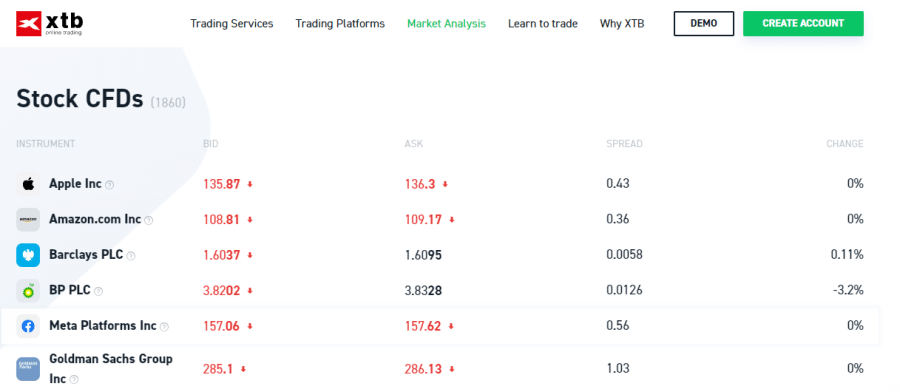Open the Learn to trade menu
This screenshot has height=392, width=900.
click(x=543, y=24)
